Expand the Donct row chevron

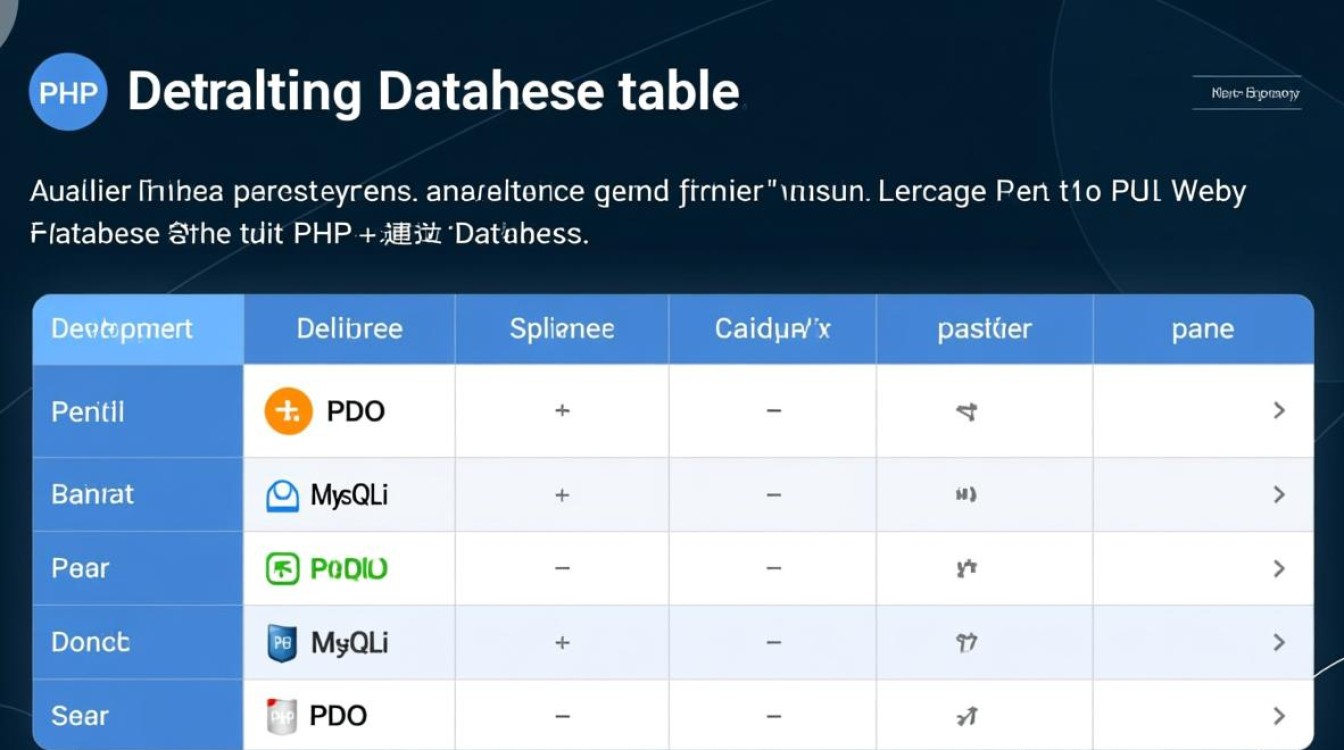click(1279, 643)
